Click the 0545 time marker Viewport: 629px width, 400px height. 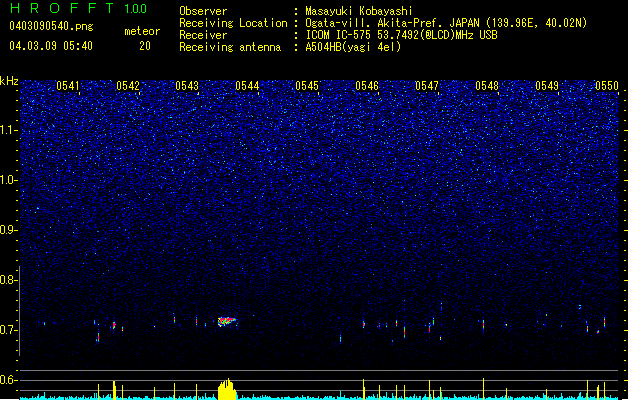click(x=307, y=86)
